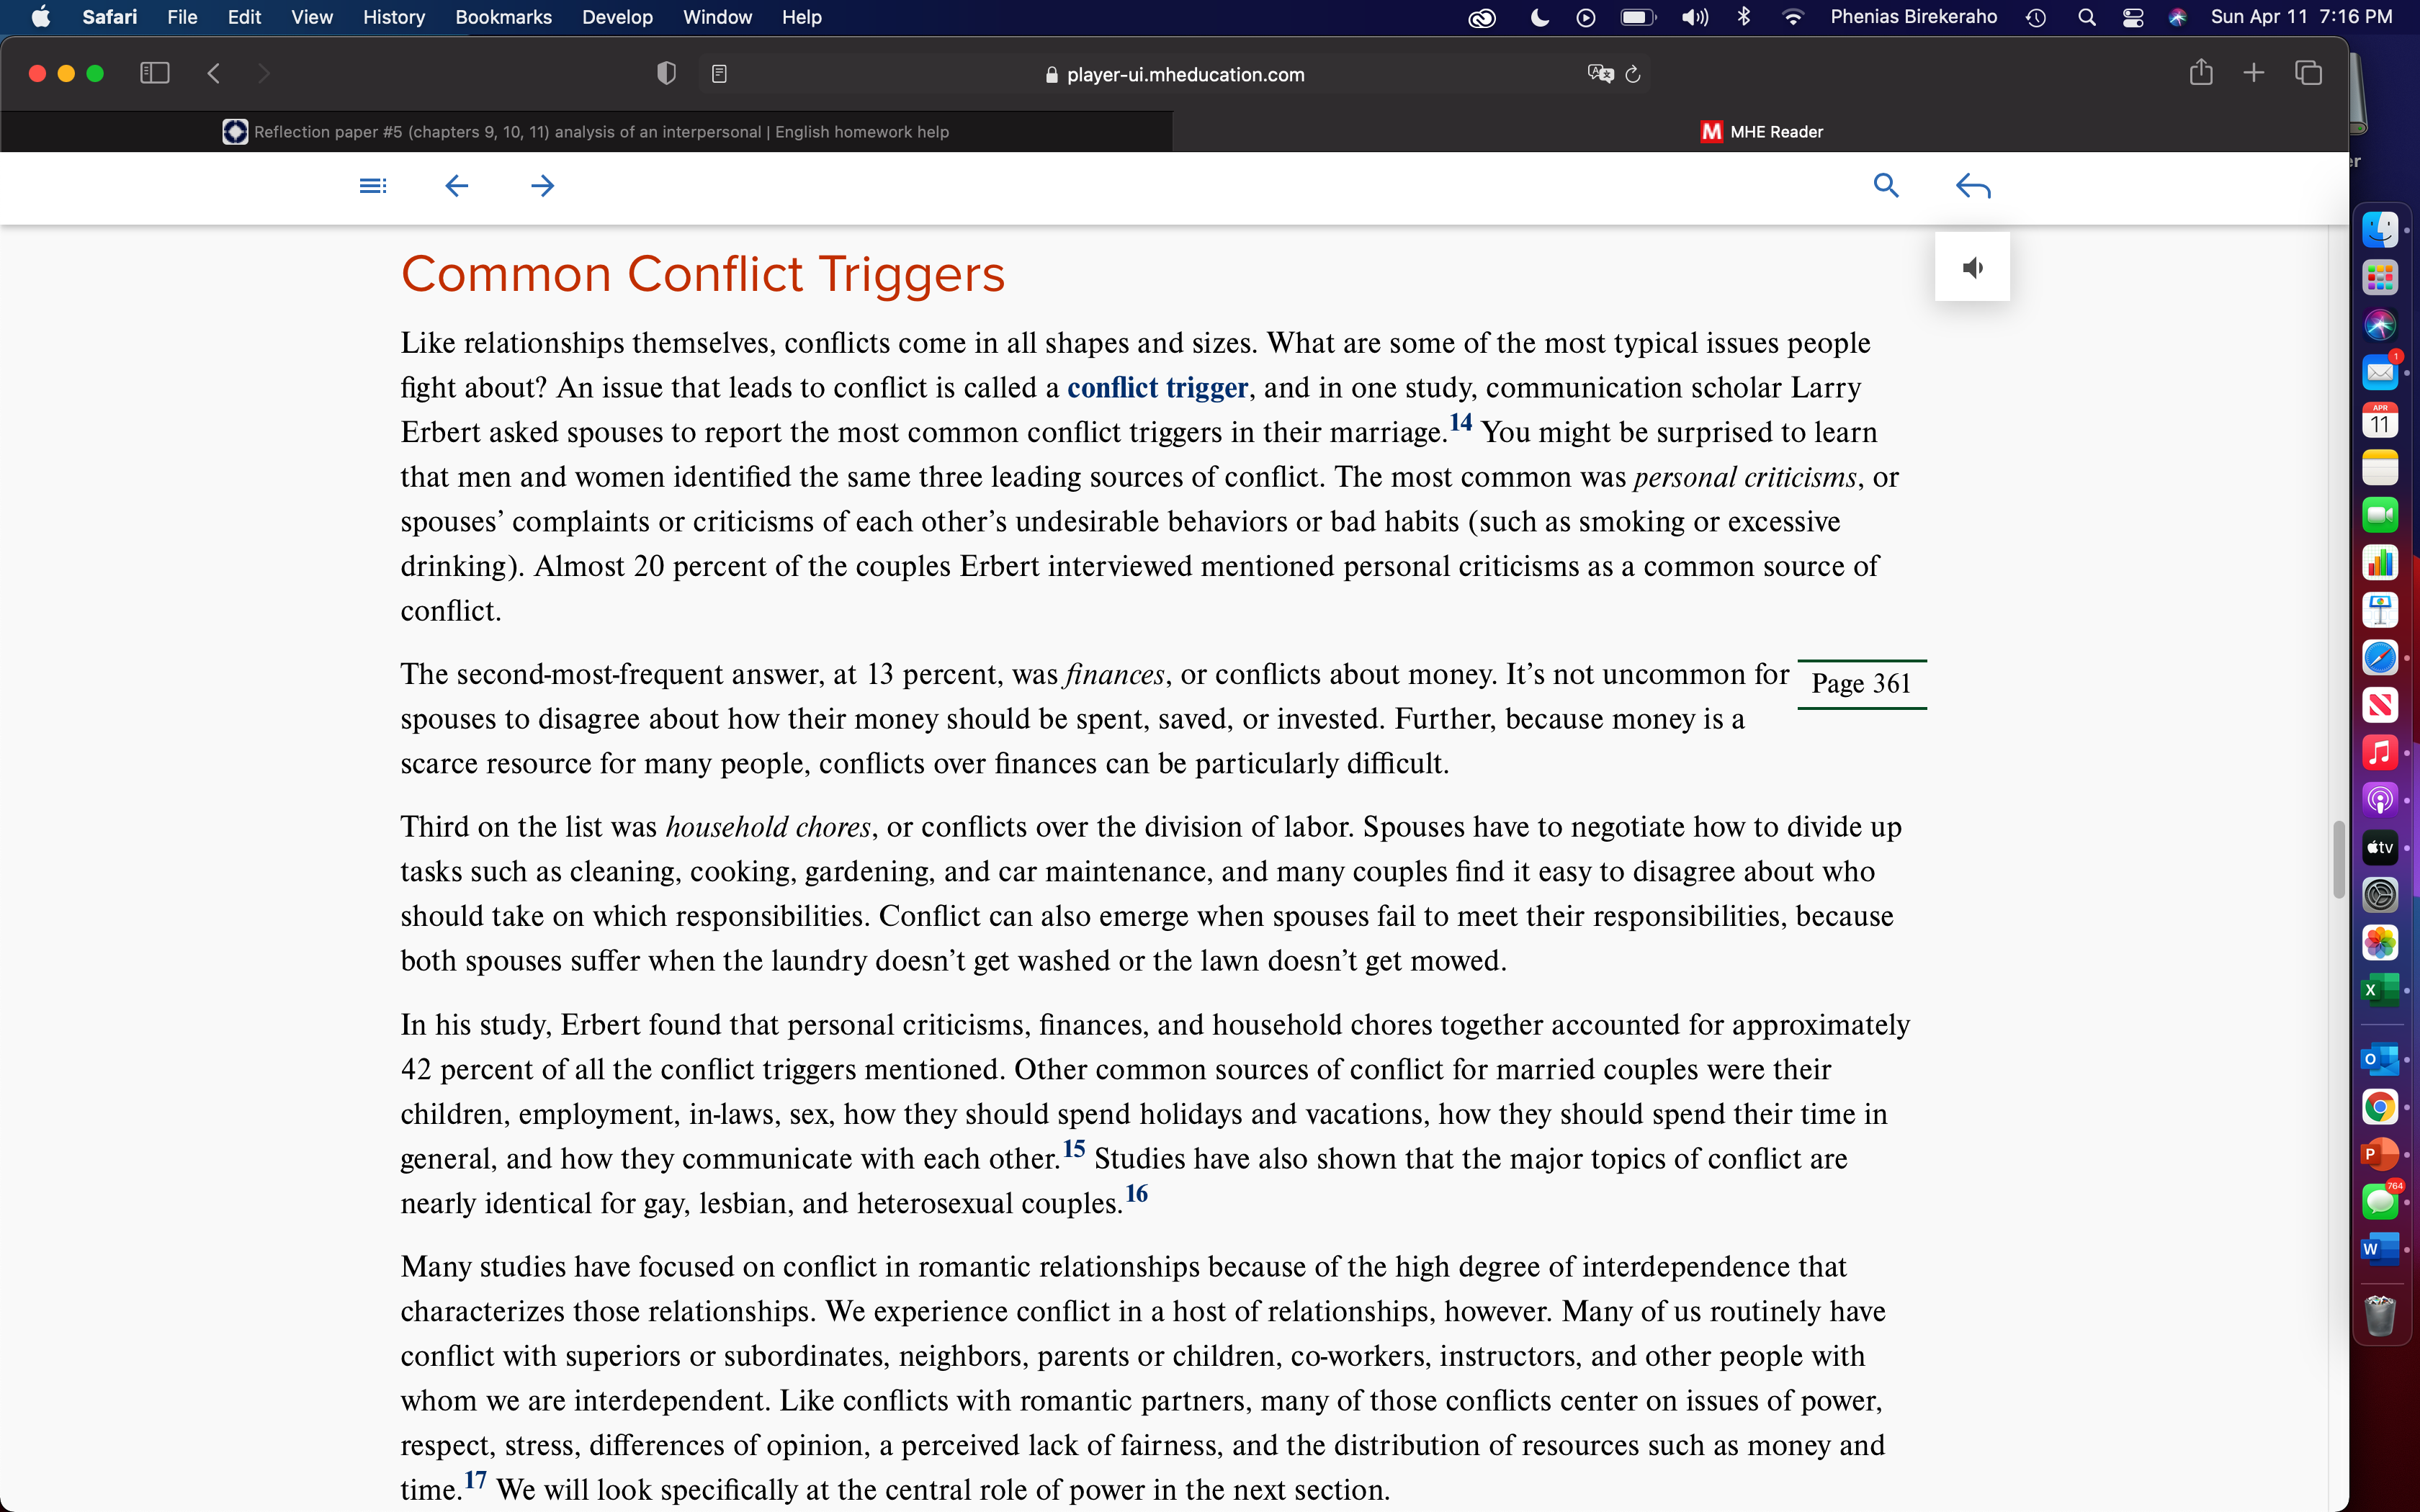
Task: Click the Safari share button
Action: [2201, 72]
